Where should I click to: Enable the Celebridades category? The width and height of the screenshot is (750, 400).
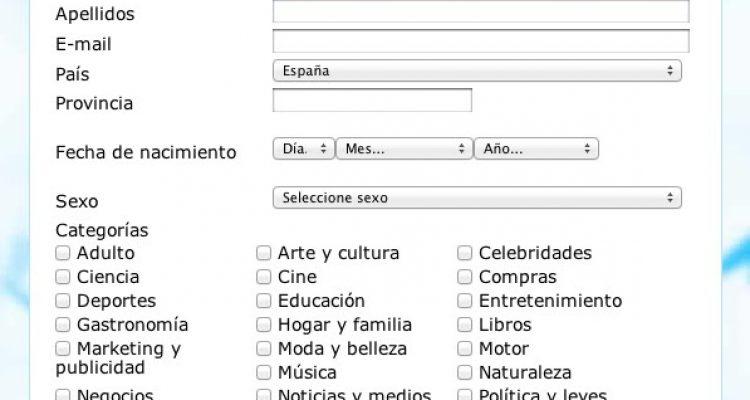click(x=464, y=253)
